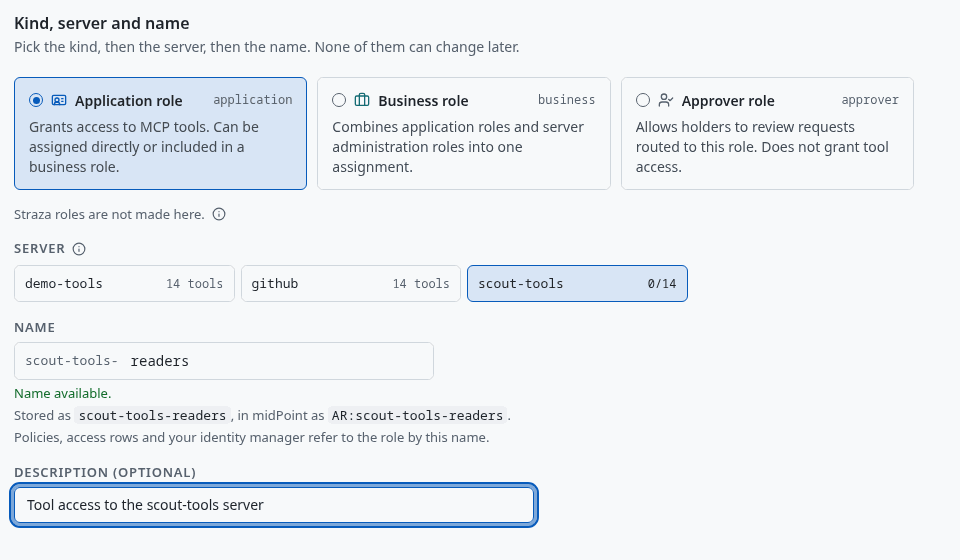The height and width of the screenshot is (560, 960).
Task: Select the Approver role radio button
Action: [643, 100]
